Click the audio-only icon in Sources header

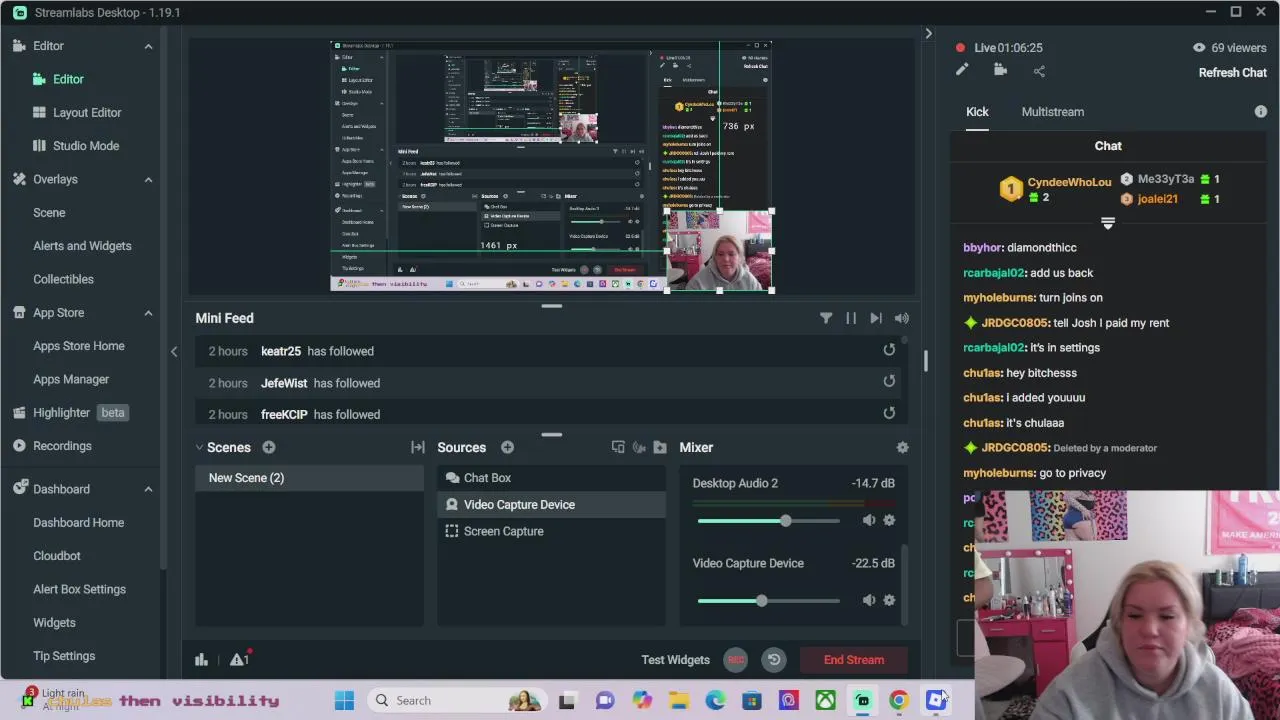(x=639, y=448)
